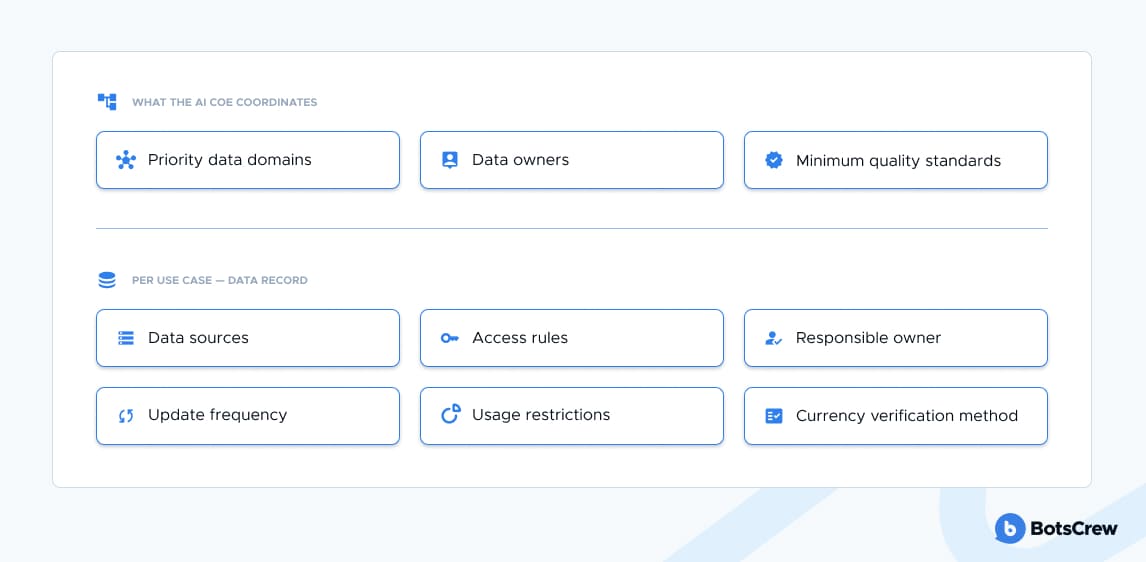Select the Currency verification method card
The width and height of the screenshot is (1146, 562).
point(895,416)
